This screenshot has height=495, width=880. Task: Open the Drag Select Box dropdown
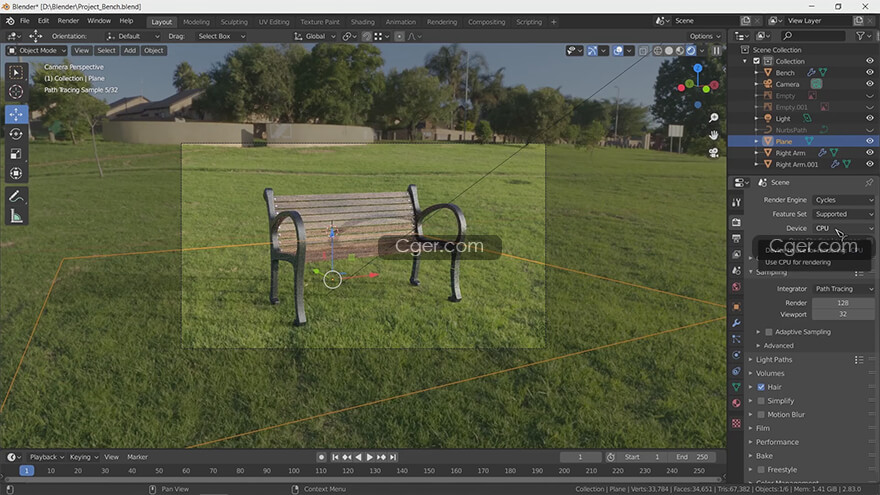pyautogui.click(x=221, y=36)
